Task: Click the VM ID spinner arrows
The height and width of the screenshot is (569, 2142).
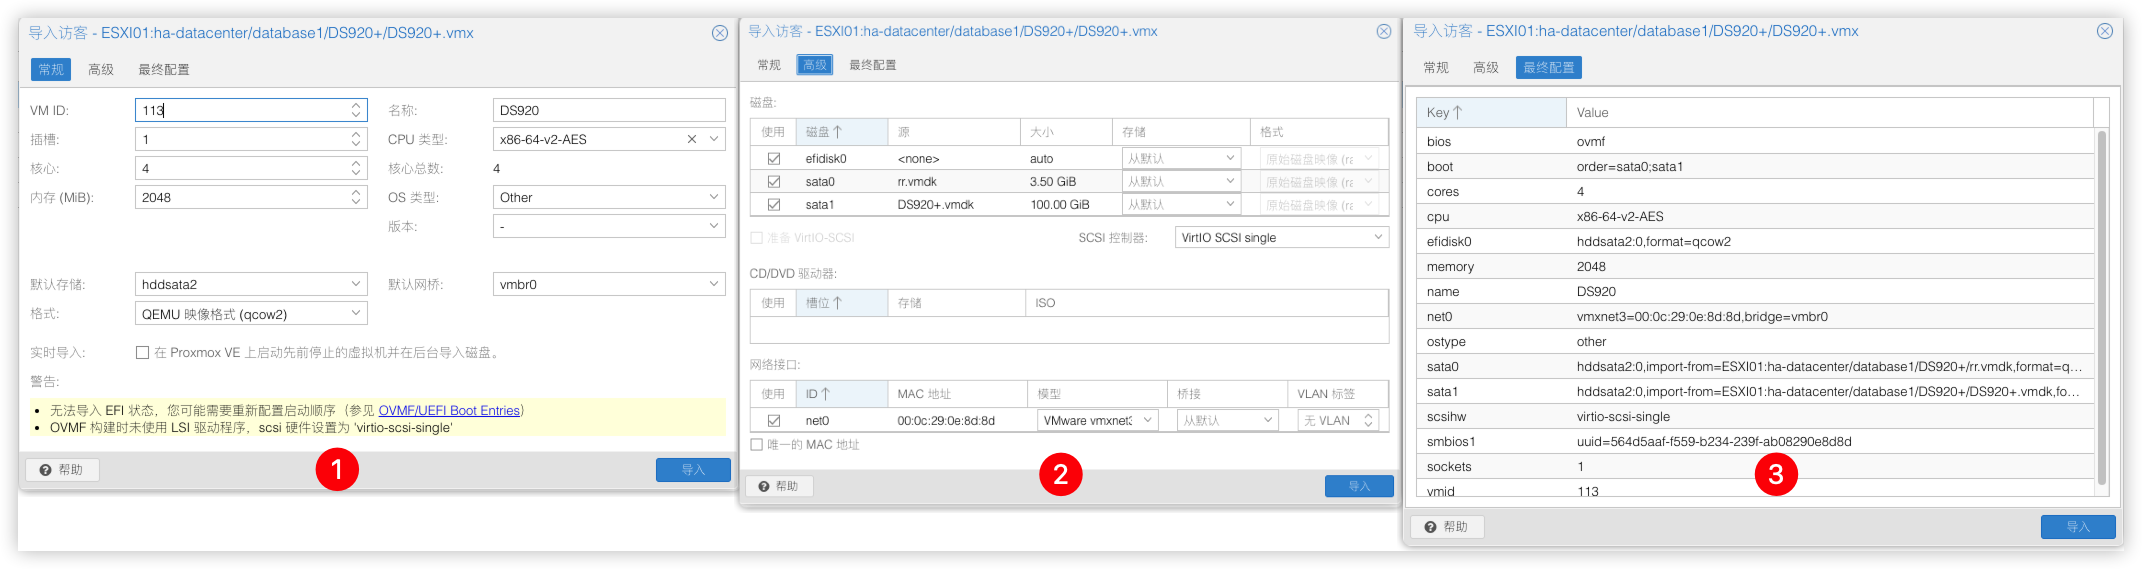Action: 356,110
